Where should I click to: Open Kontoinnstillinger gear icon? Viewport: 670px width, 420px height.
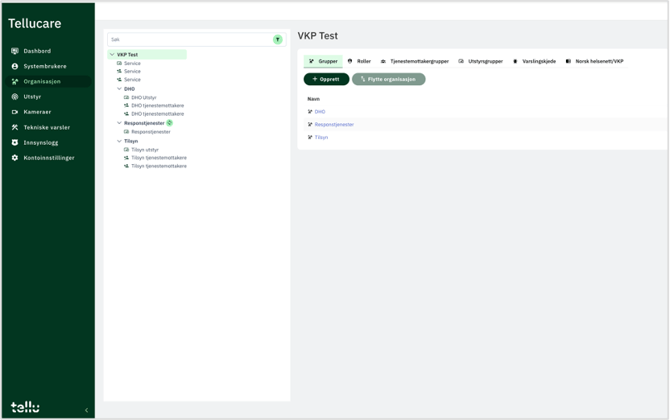tap(15, 158)
